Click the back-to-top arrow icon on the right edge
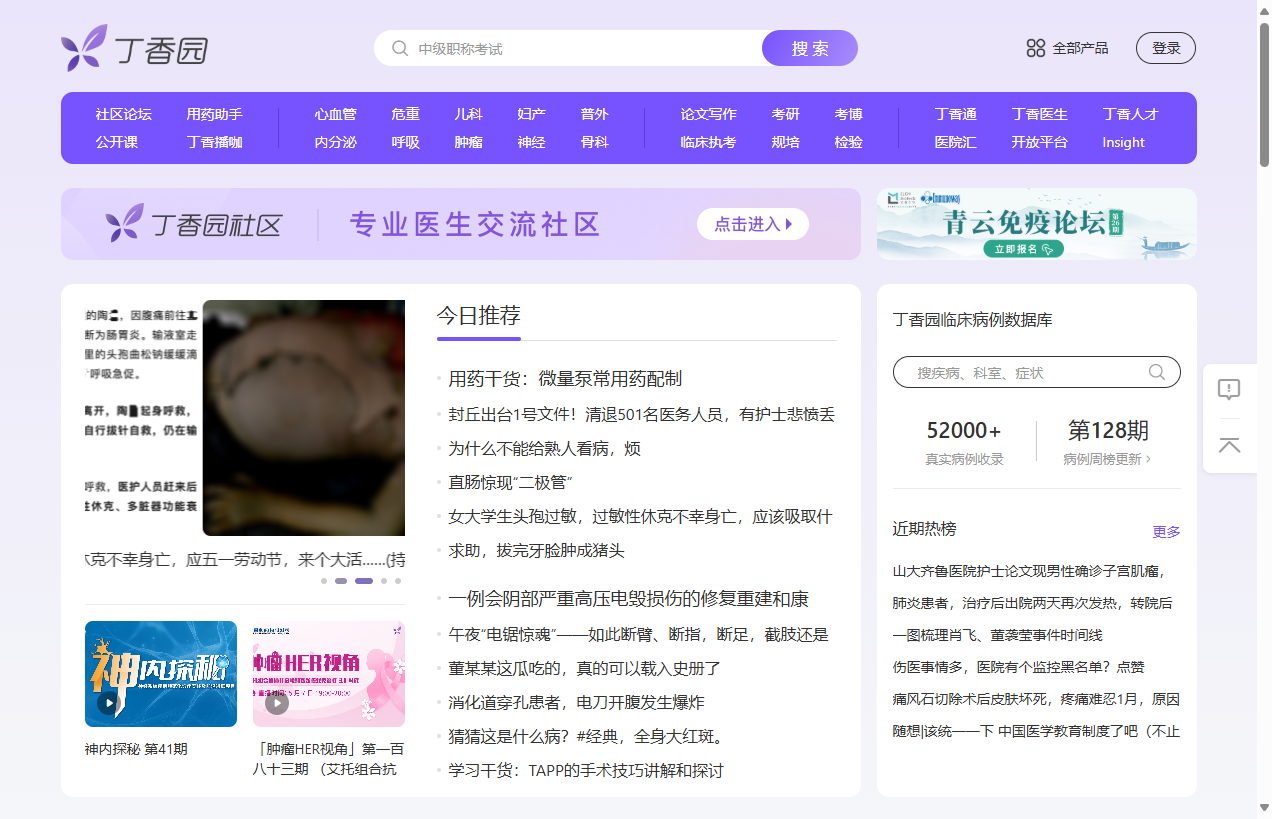1272x819 pixels. [1229, 444]
